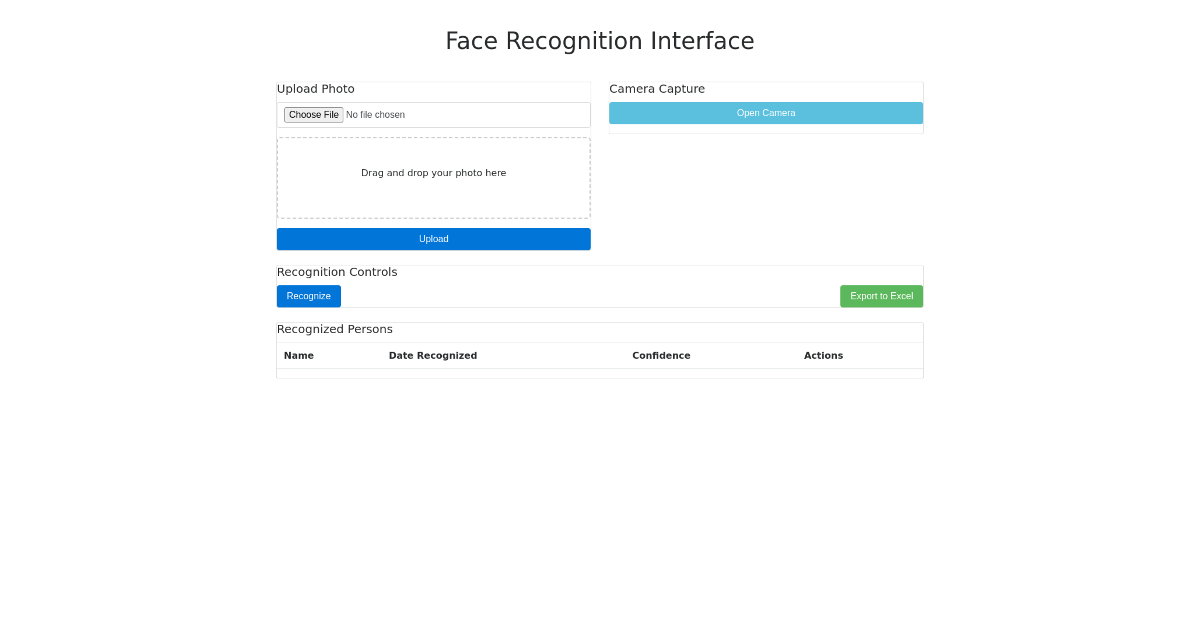Click the Choose File button

point(313,114)
